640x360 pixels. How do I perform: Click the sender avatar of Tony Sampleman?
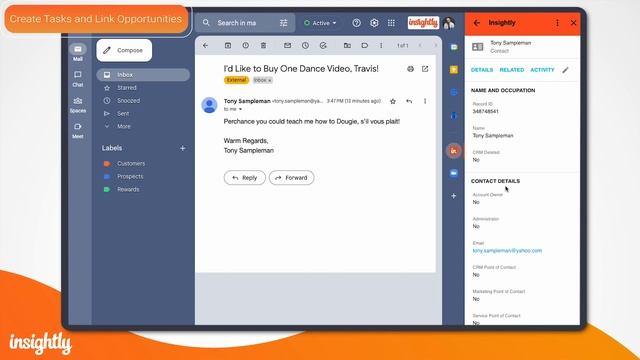pyautogui.click(x=209, y=105)
